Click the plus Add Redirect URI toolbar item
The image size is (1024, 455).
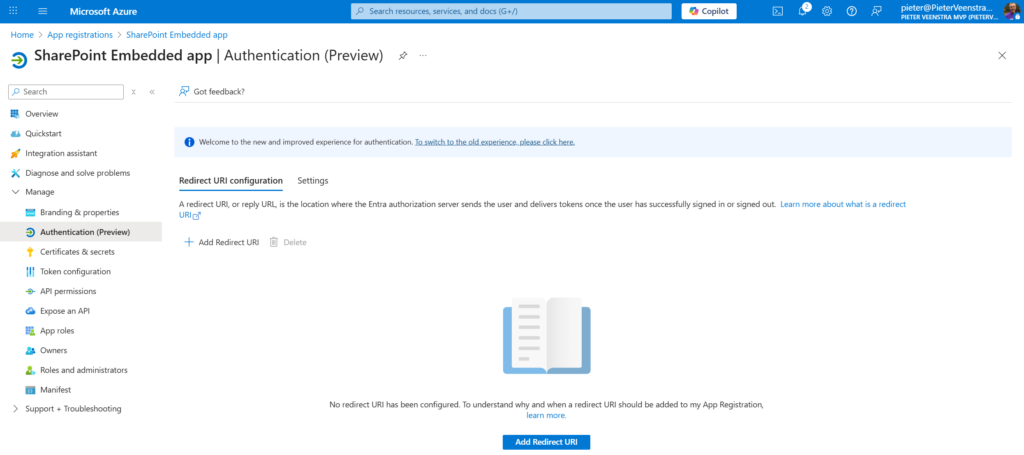coord(221,242)
